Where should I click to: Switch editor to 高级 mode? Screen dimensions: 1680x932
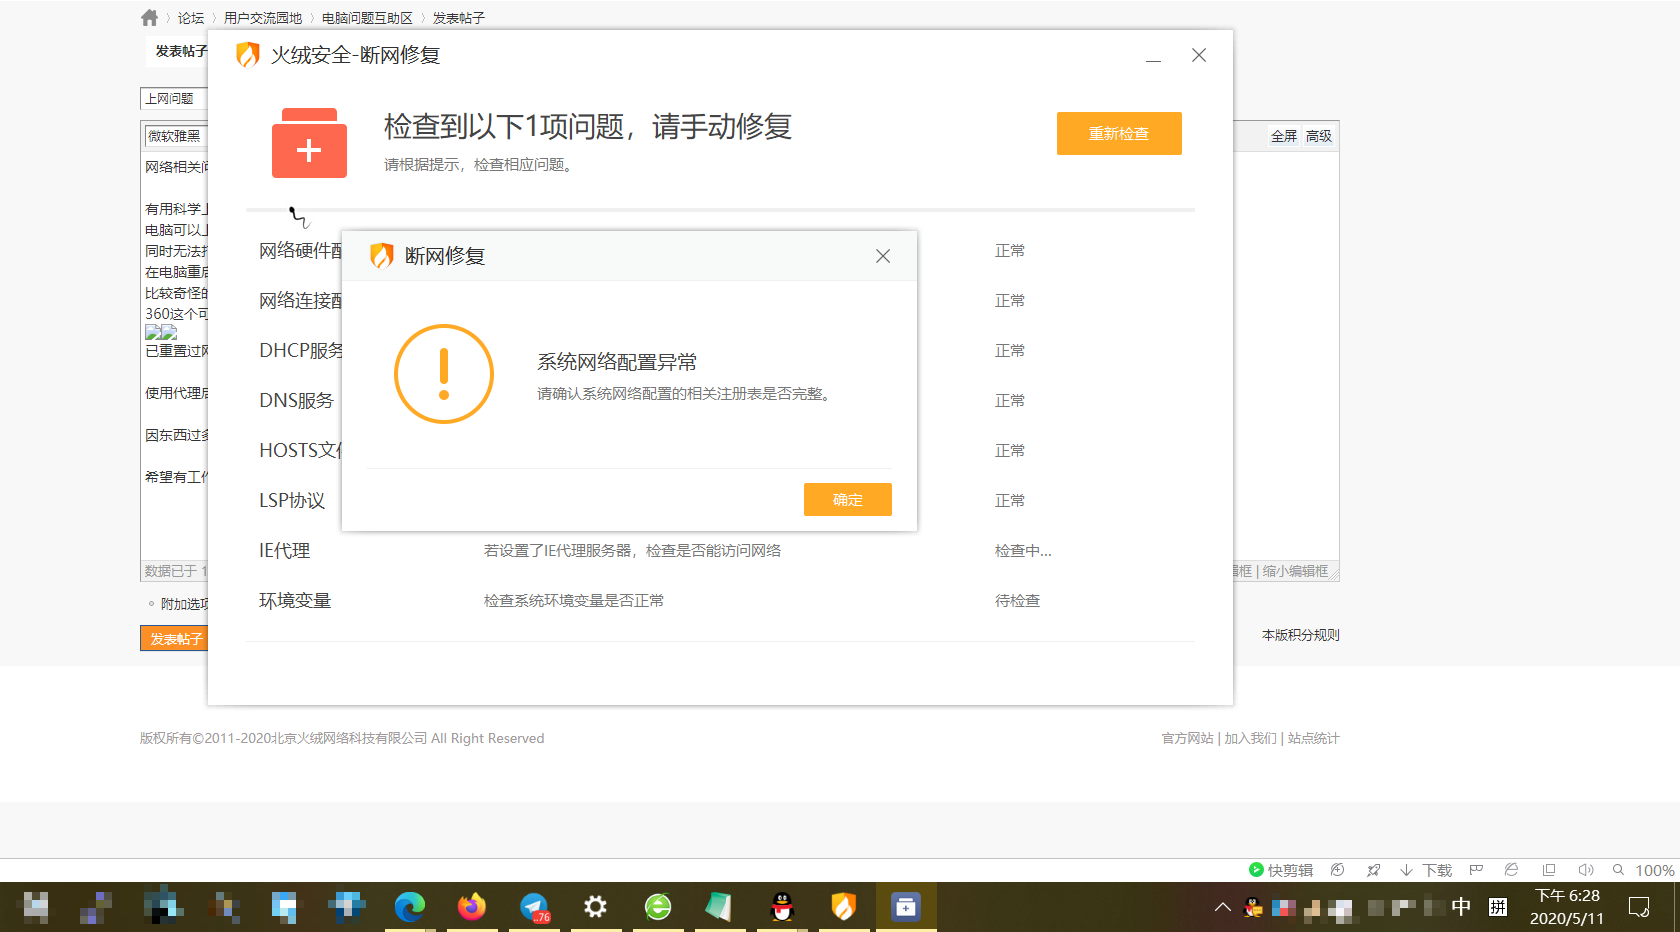(x=1319, y=136)
